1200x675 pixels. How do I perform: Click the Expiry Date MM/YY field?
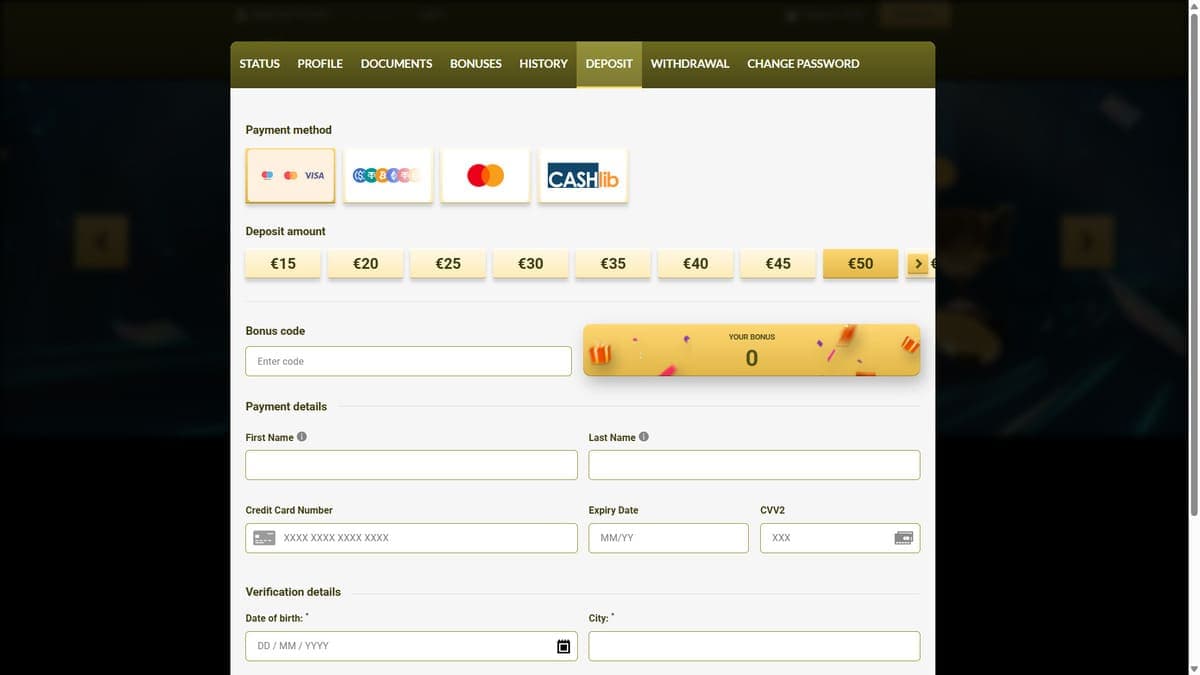[668, 538]
